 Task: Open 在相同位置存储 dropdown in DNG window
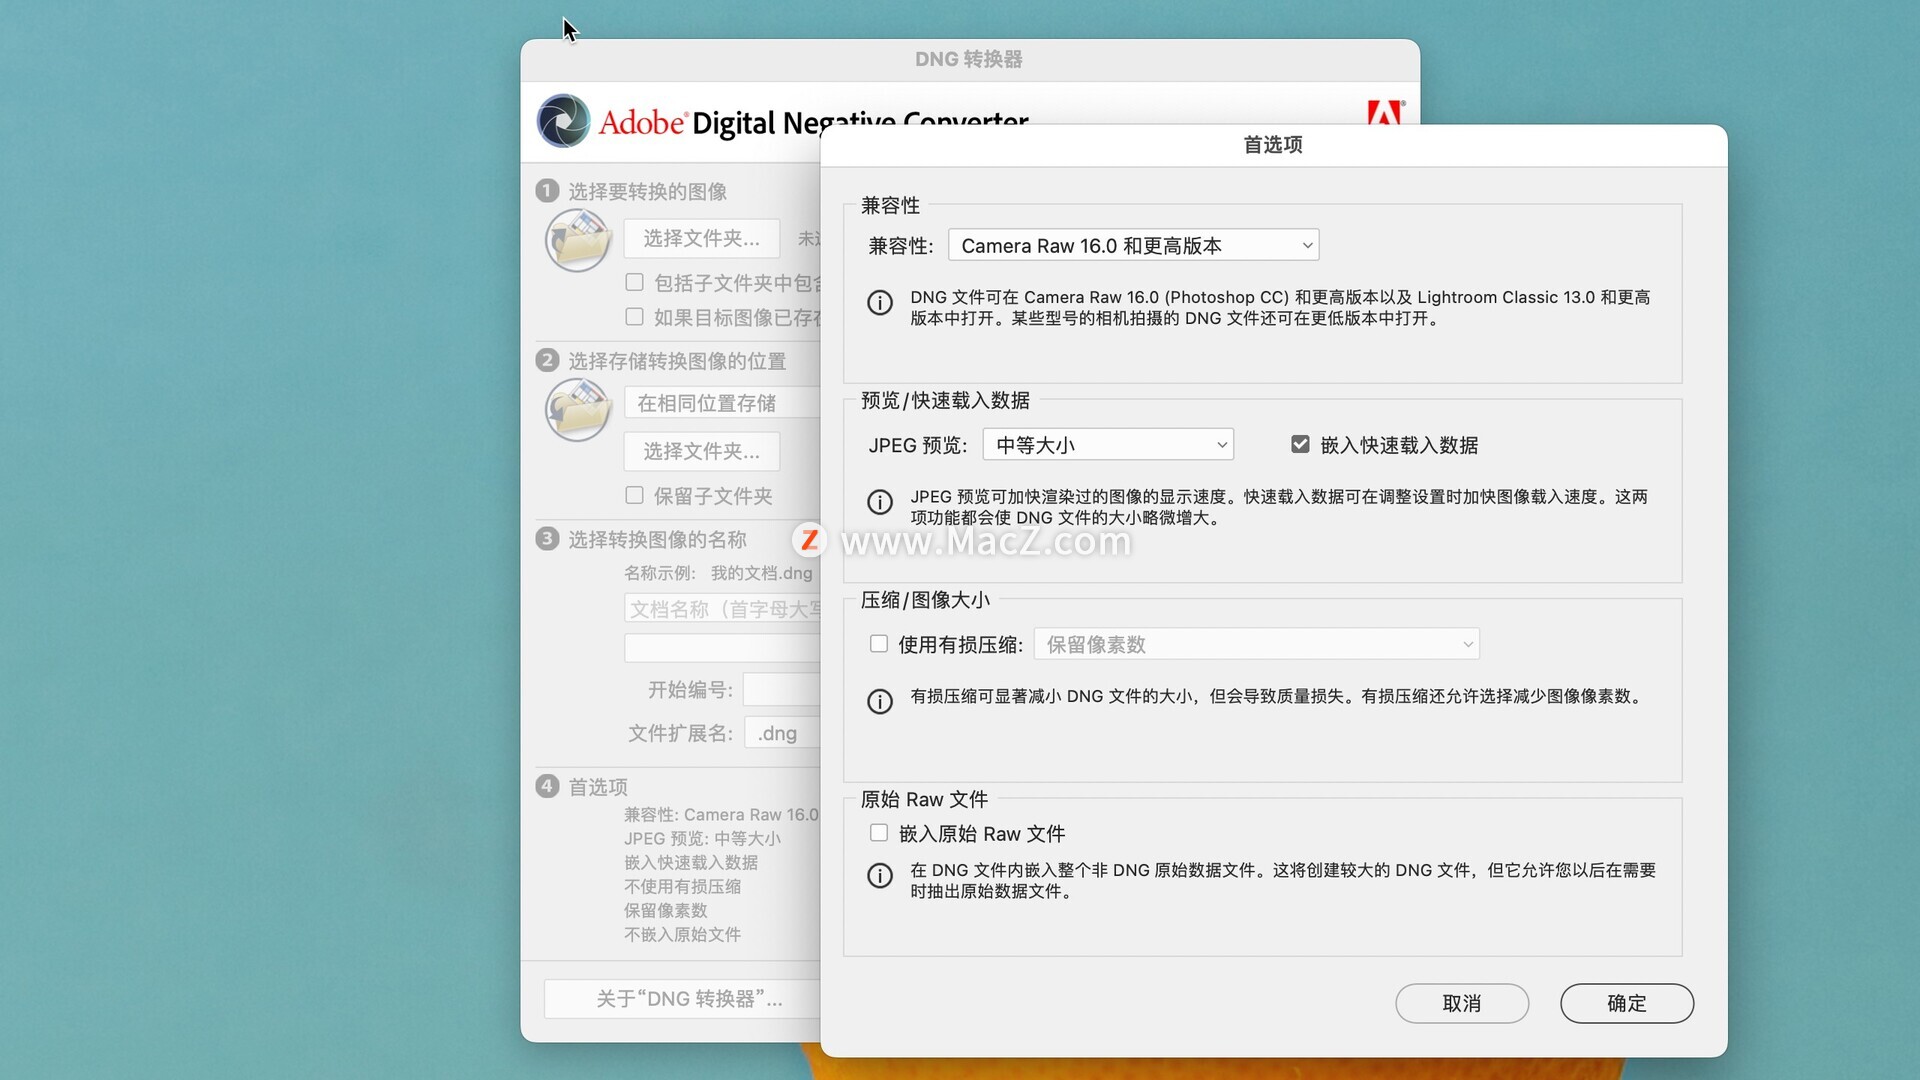(722, 403)
